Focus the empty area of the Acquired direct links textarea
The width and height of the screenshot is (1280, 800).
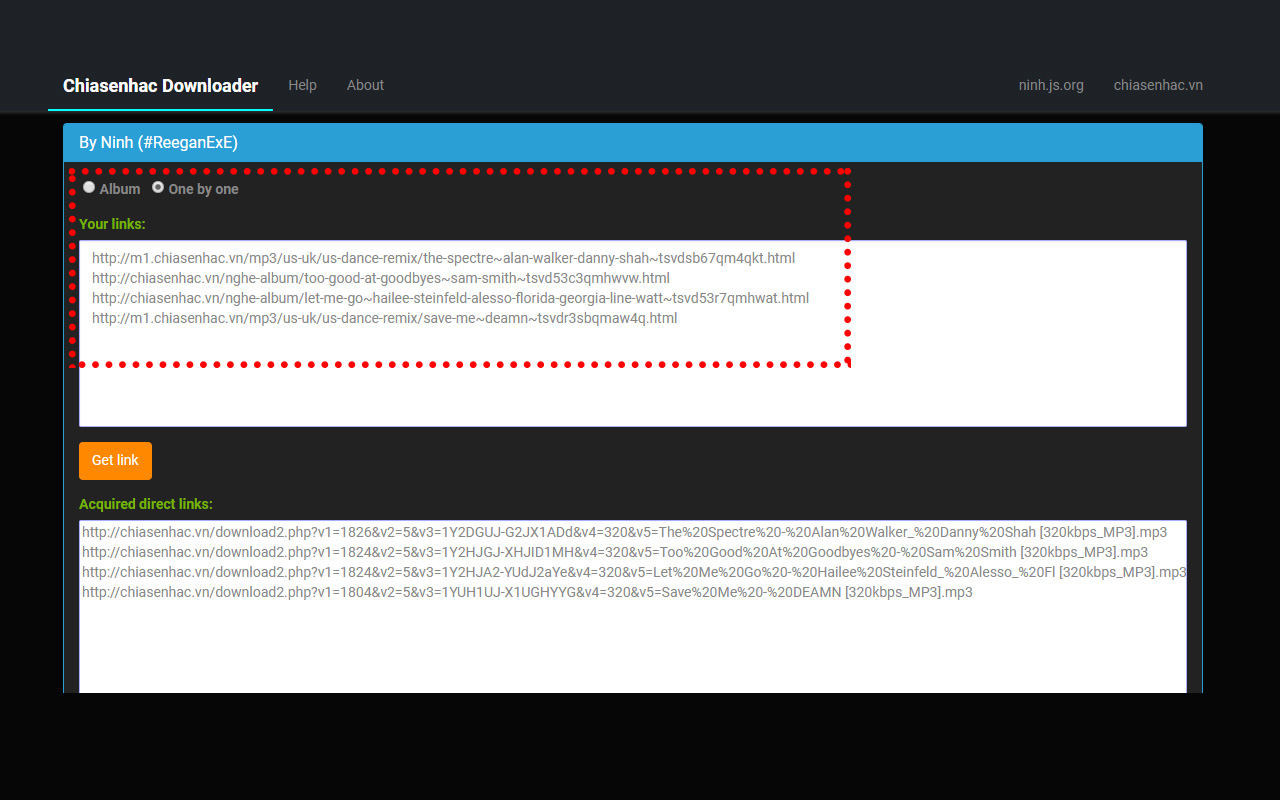(x=633, y=648)
